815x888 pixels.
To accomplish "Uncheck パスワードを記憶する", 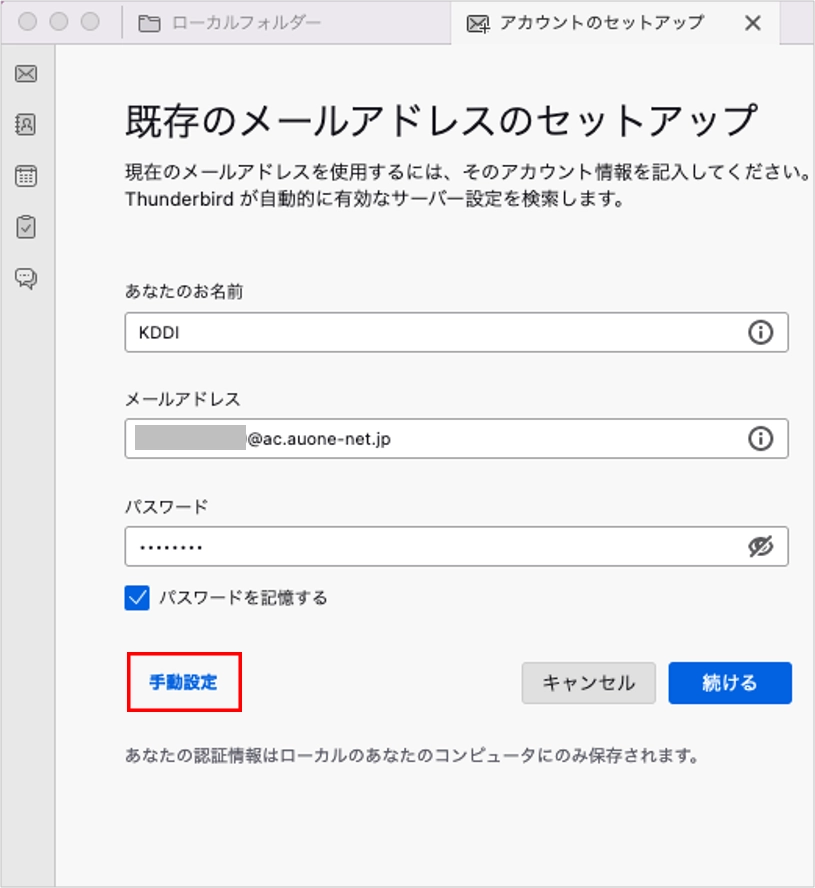I will [136, 597].
